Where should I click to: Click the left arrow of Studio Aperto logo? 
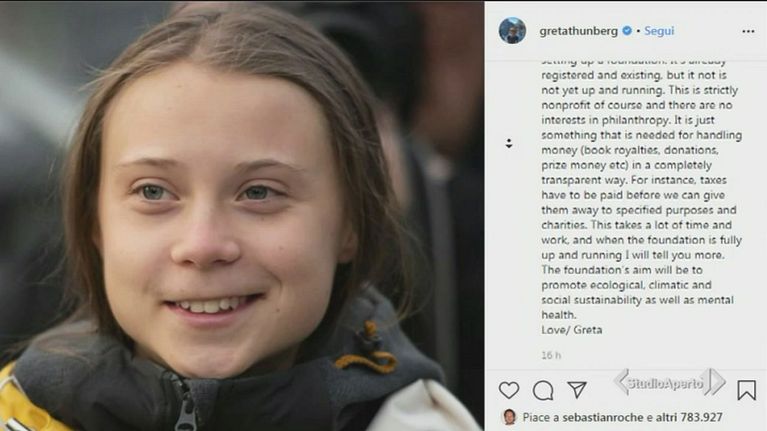pyautogui.click(x=621, y=382)
